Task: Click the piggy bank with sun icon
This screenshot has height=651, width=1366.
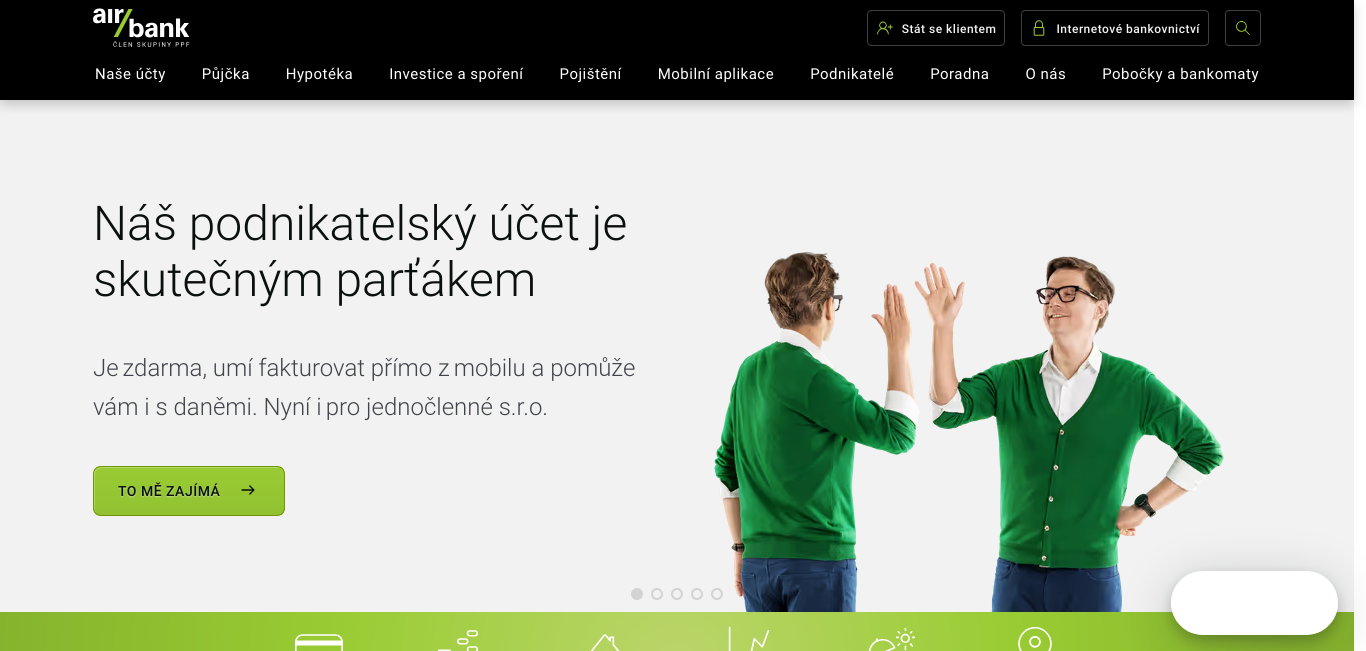Action: [x=892, y=639]
